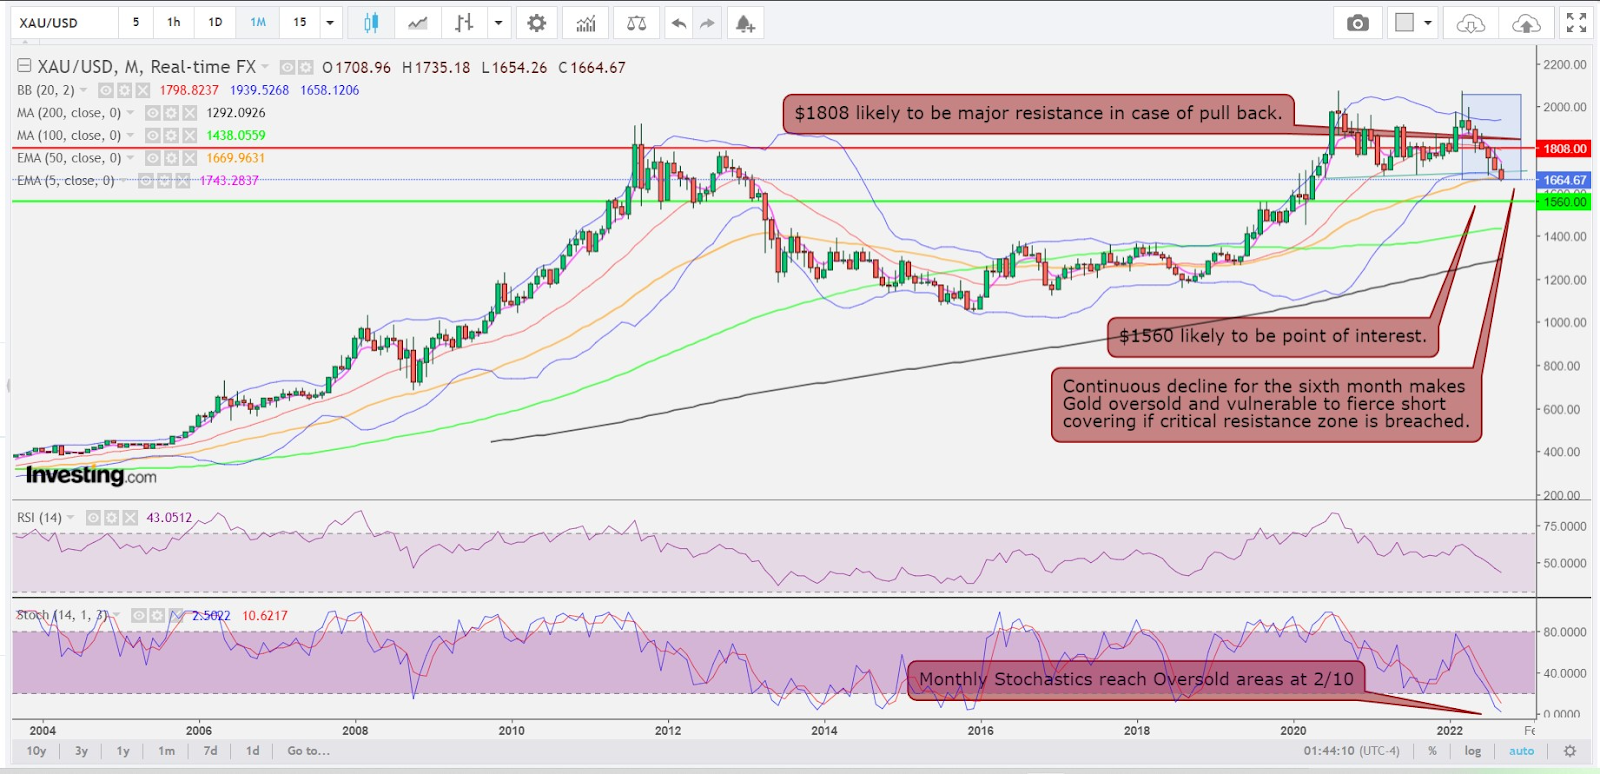The image size is (1600, 774).
Task: Remove the RSI (14) indicator
Action: (130, 518)
